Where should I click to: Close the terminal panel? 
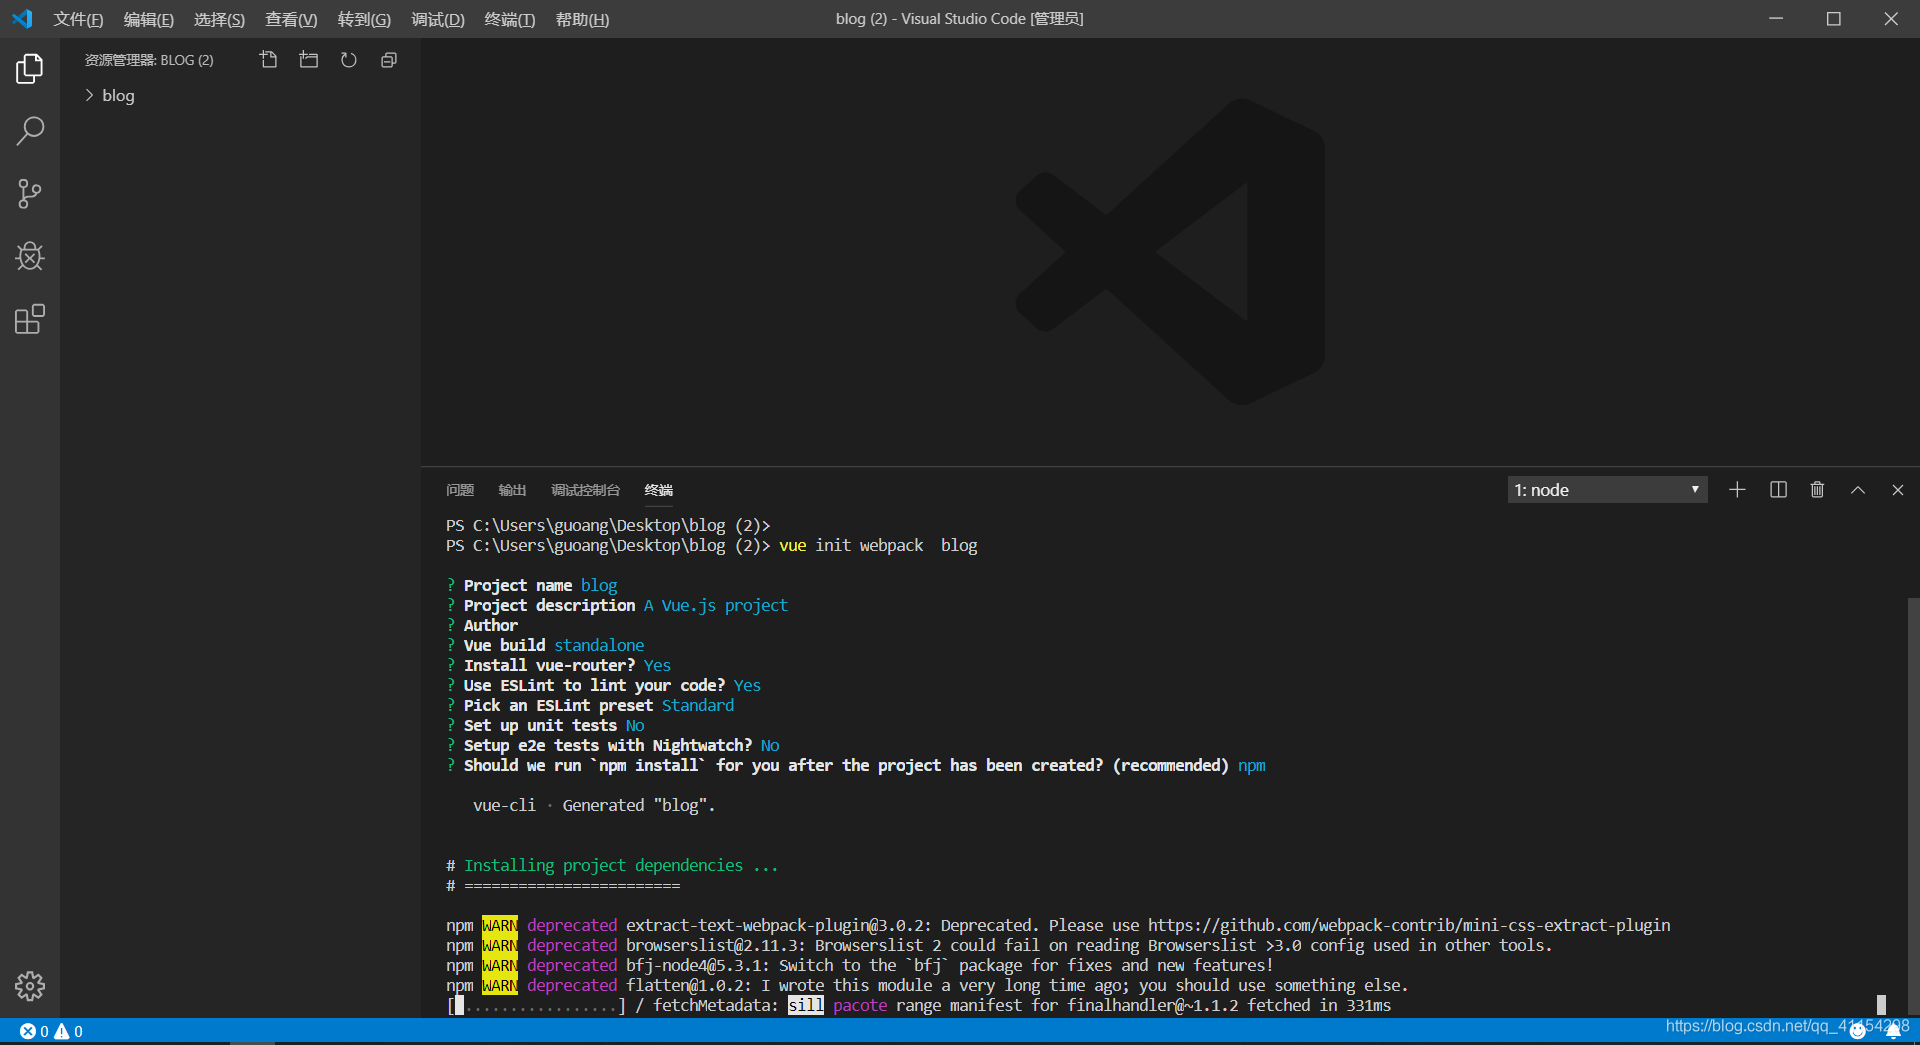tap(1897, 490)
